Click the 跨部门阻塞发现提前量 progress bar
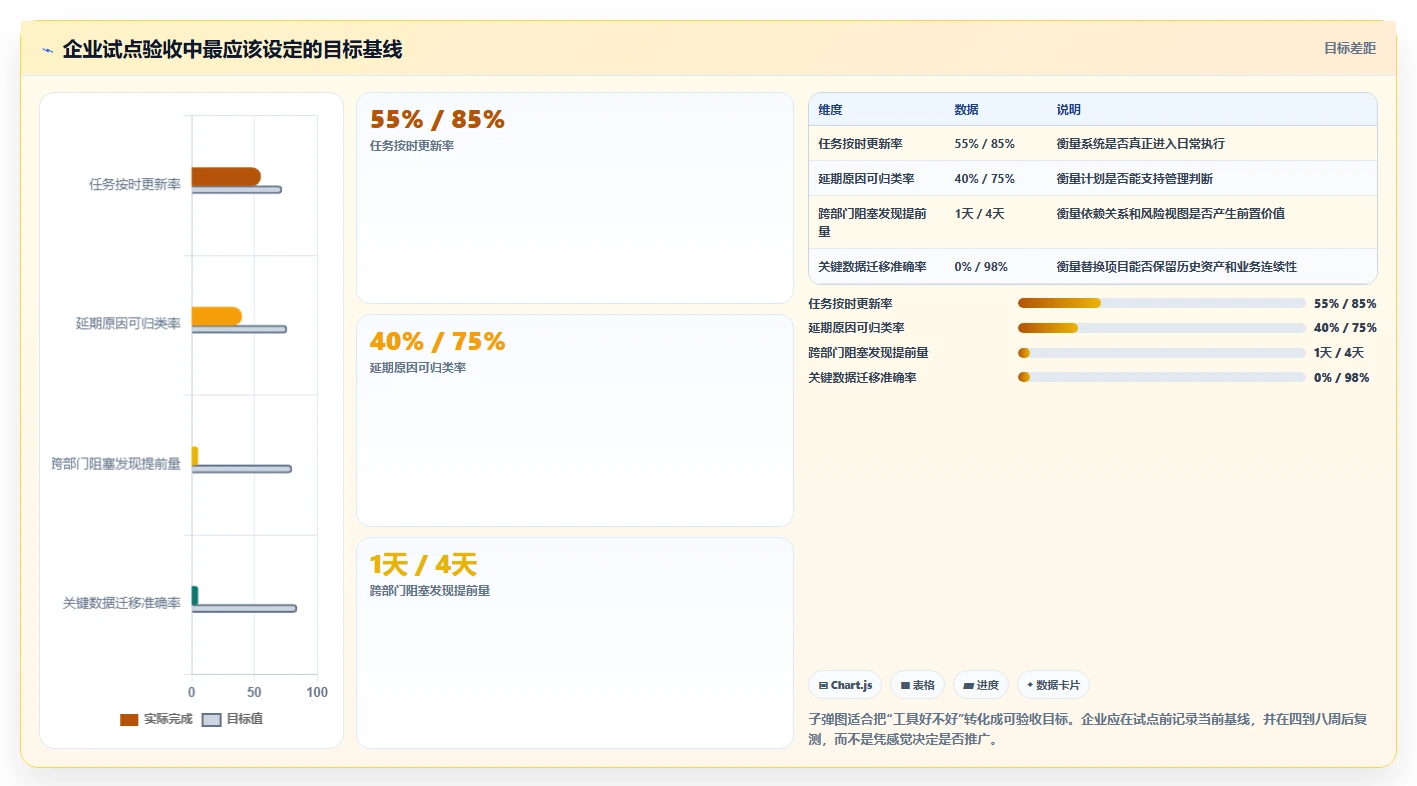Viewport: 1417px width, 786px height. click(1162, 353)
